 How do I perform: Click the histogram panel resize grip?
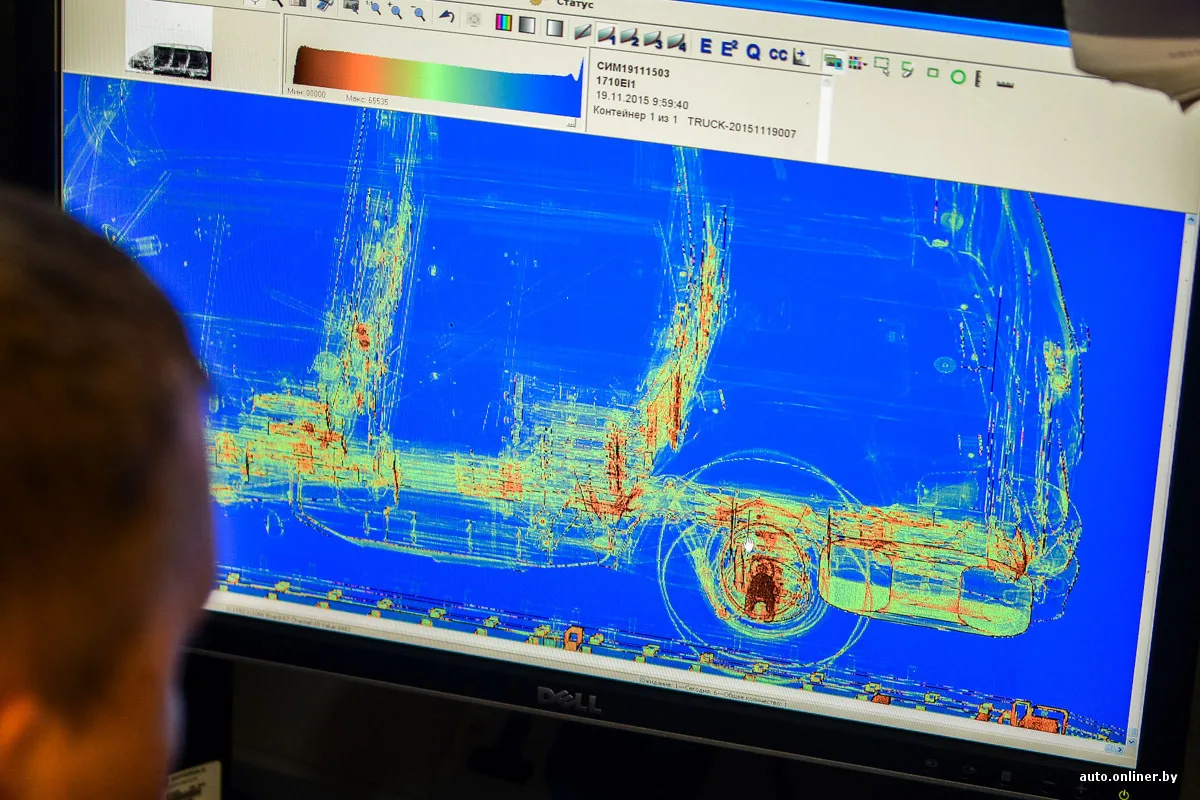tap(572, 123)
